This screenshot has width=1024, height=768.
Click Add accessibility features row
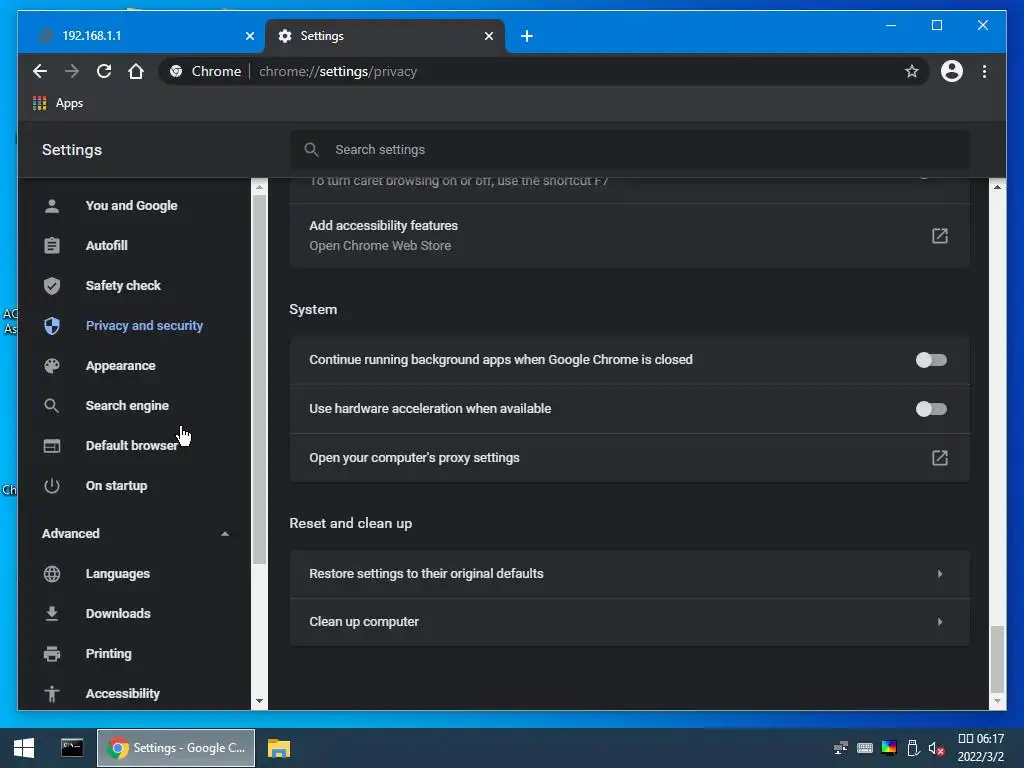(x=630, y=236)
